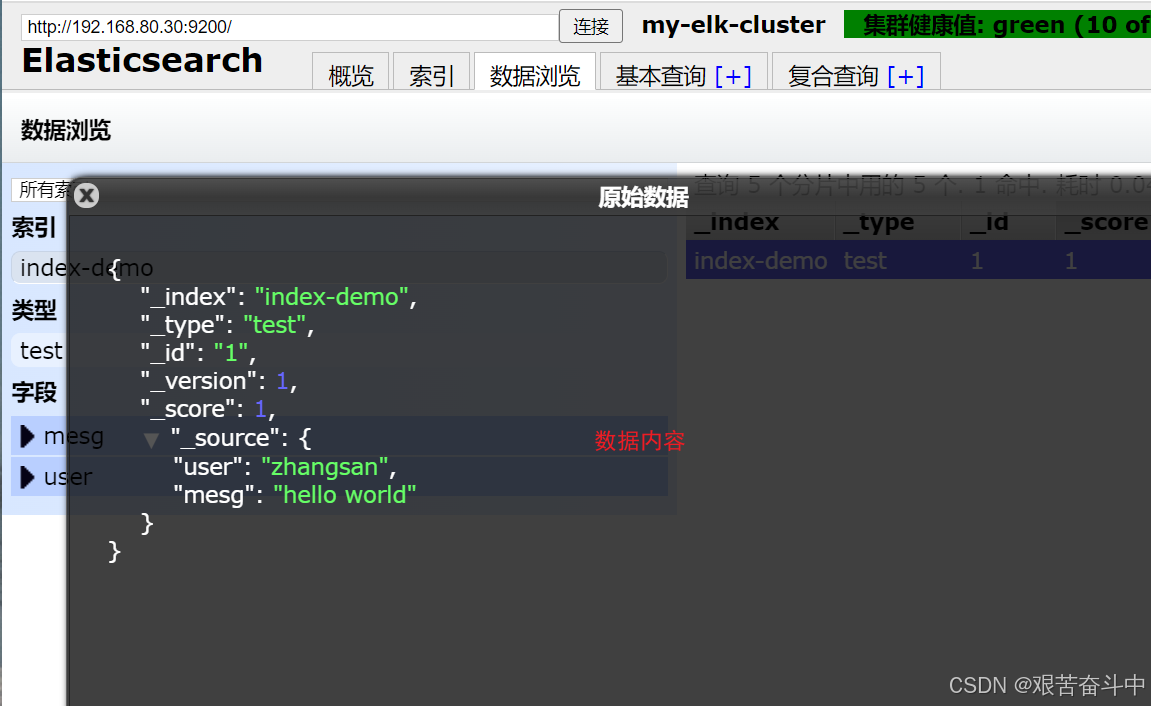Click the "hello world" mesg value
The image size is (1151, 706).
coord(344,495)
